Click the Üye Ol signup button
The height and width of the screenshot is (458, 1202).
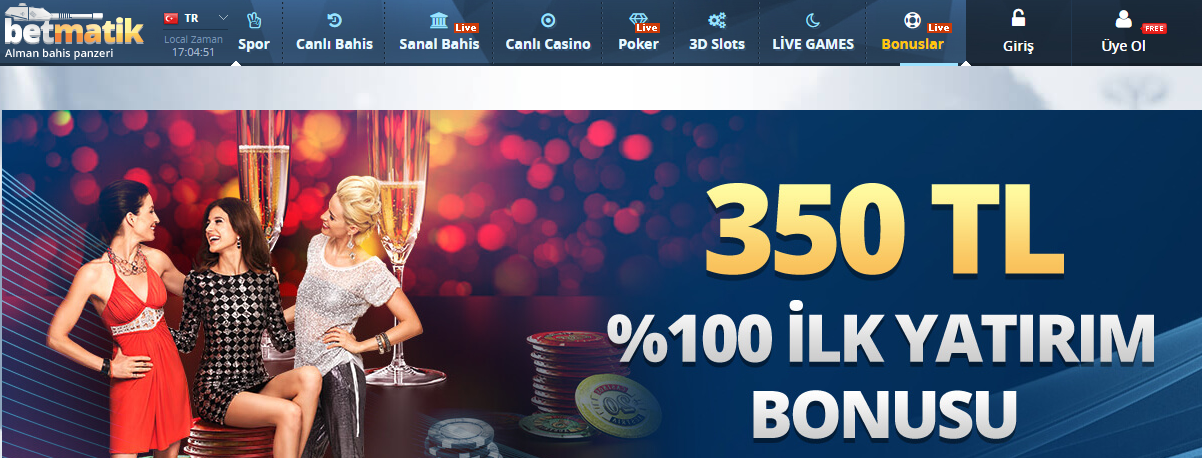tap(1124, 33)
